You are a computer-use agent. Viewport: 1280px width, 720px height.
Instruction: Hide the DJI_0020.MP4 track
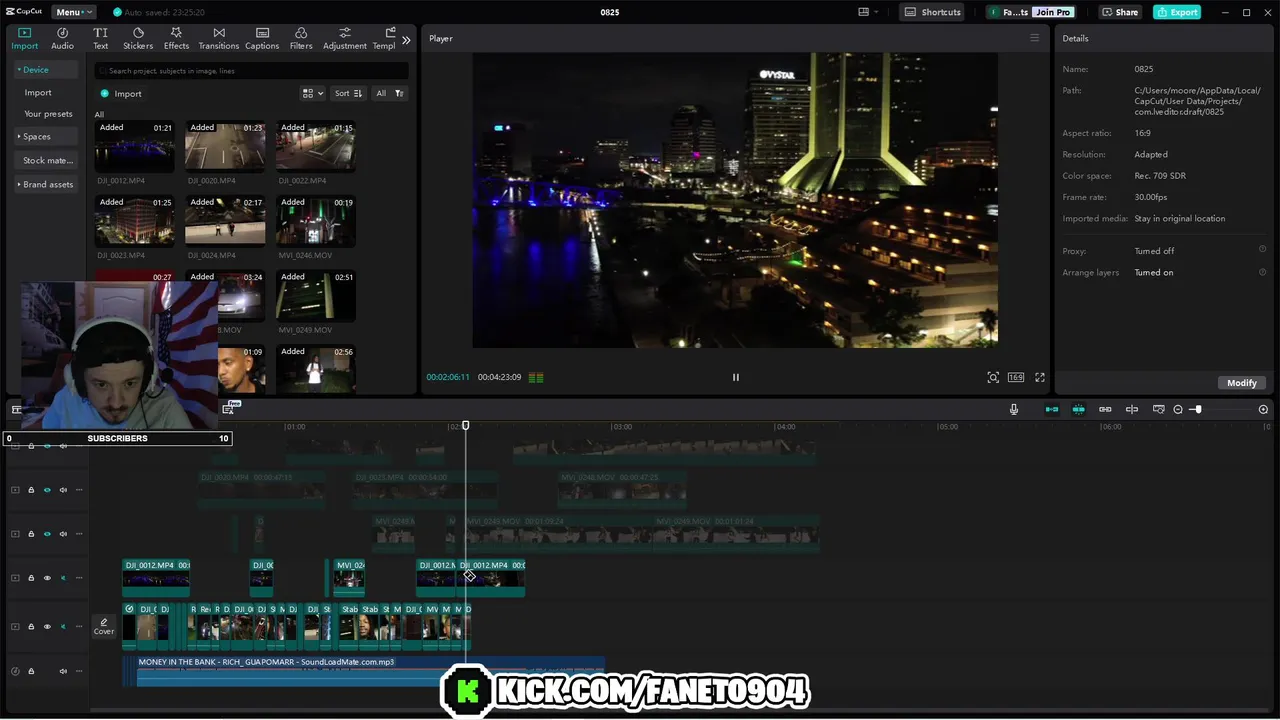point(47,490)
